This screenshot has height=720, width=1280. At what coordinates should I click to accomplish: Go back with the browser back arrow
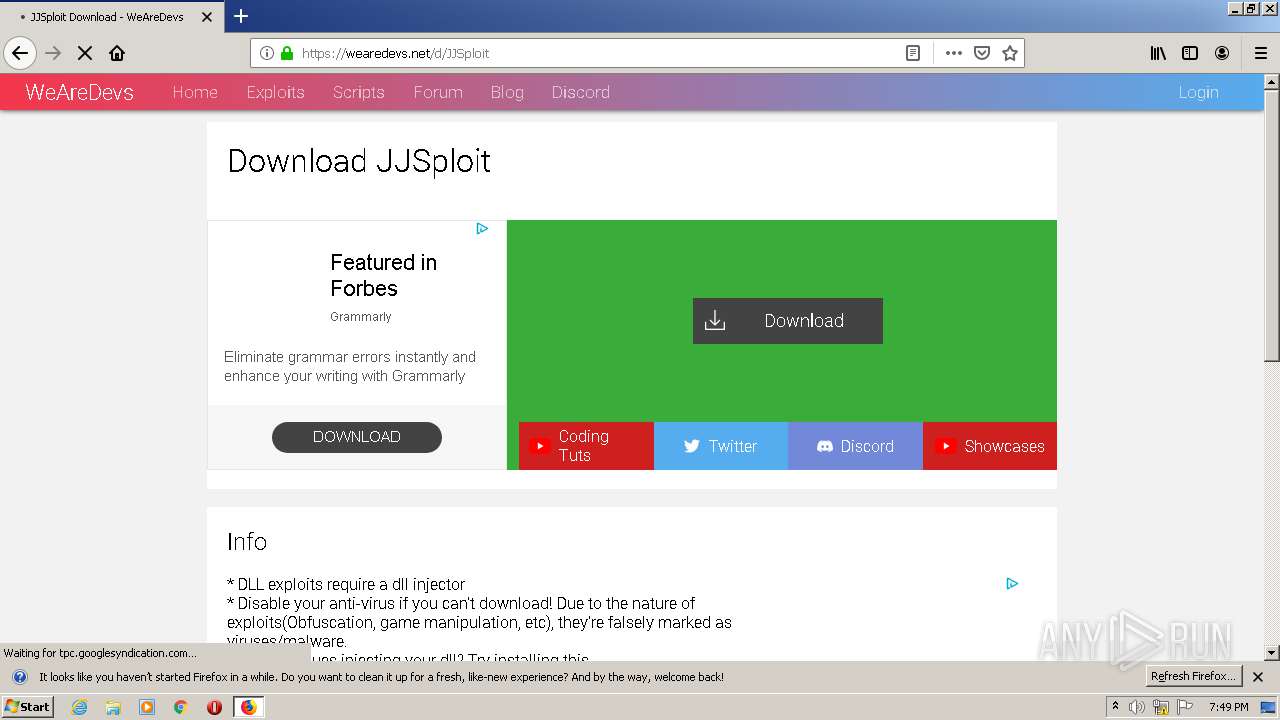(20, 53)
